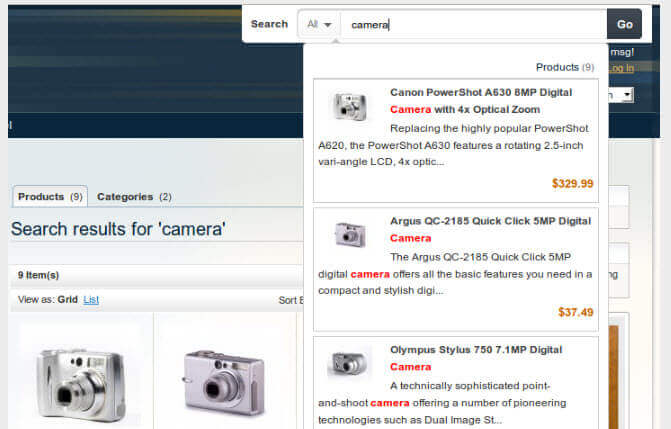
Task: Click the search input containing 'camera'
Action: click(472, 24)
